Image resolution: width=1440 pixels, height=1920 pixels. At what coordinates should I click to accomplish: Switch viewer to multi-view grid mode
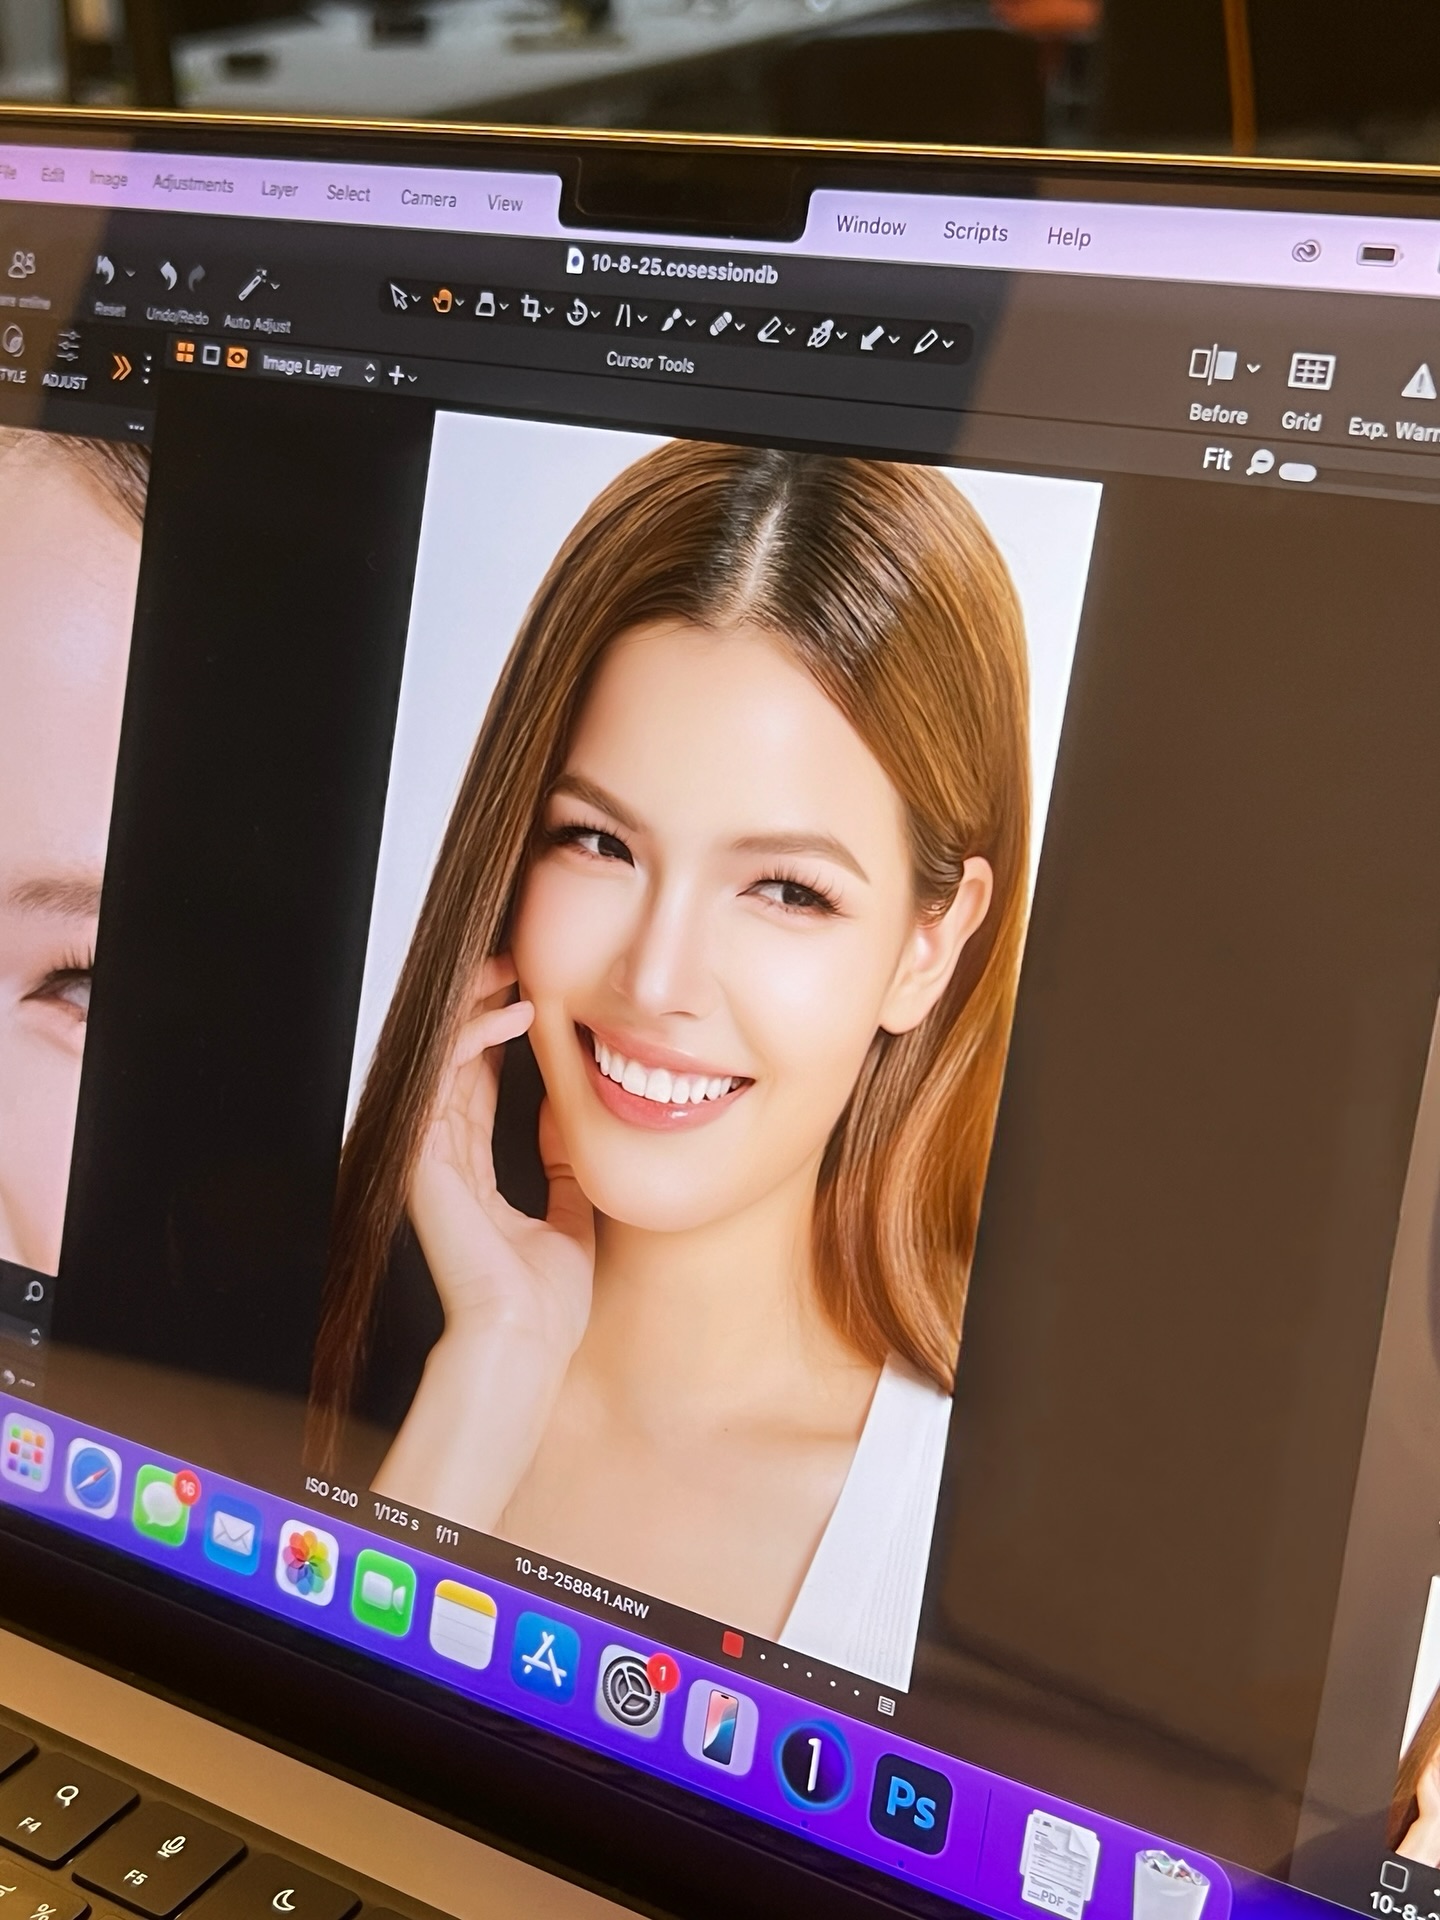[x=185, y=352]
